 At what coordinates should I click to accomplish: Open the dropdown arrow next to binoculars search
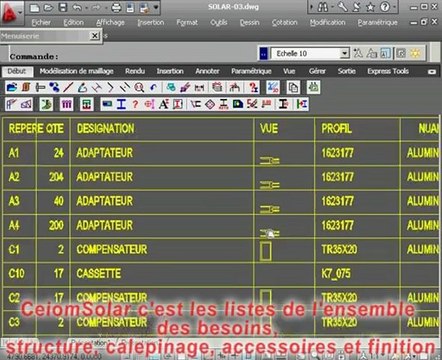(x=332, y=7)
